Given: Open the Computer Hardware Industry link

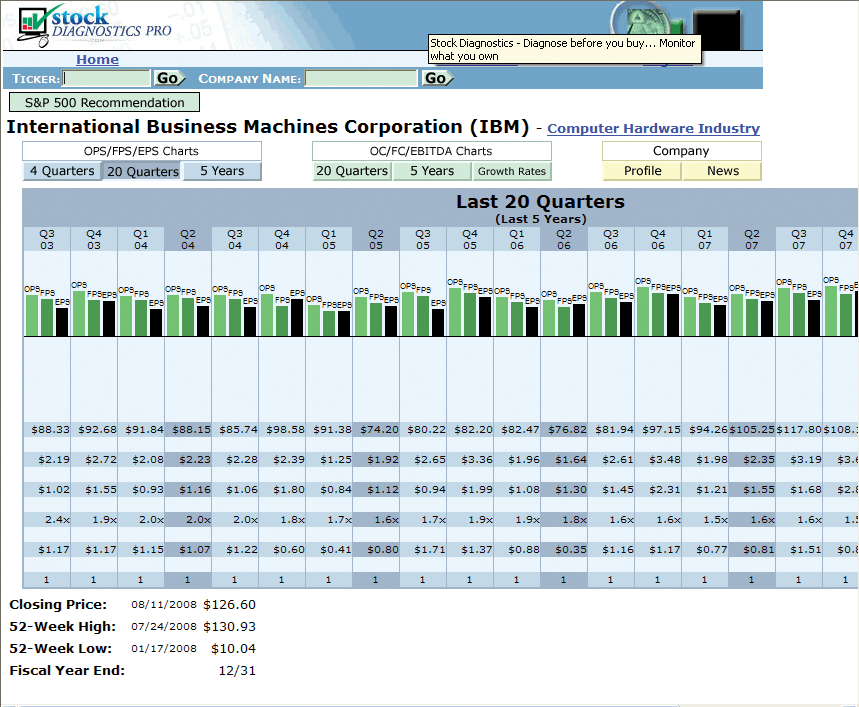Looking at the screenshot, I should point(653,129).
